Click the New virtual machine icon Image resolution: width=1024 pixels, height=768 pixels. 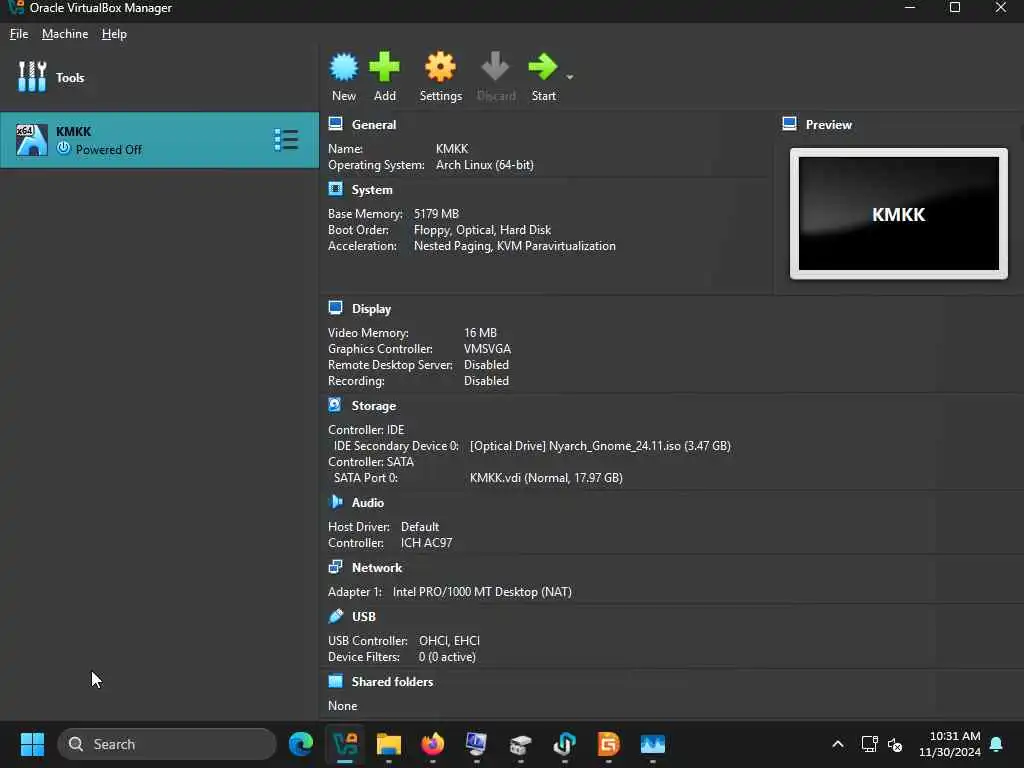point(344,67)
